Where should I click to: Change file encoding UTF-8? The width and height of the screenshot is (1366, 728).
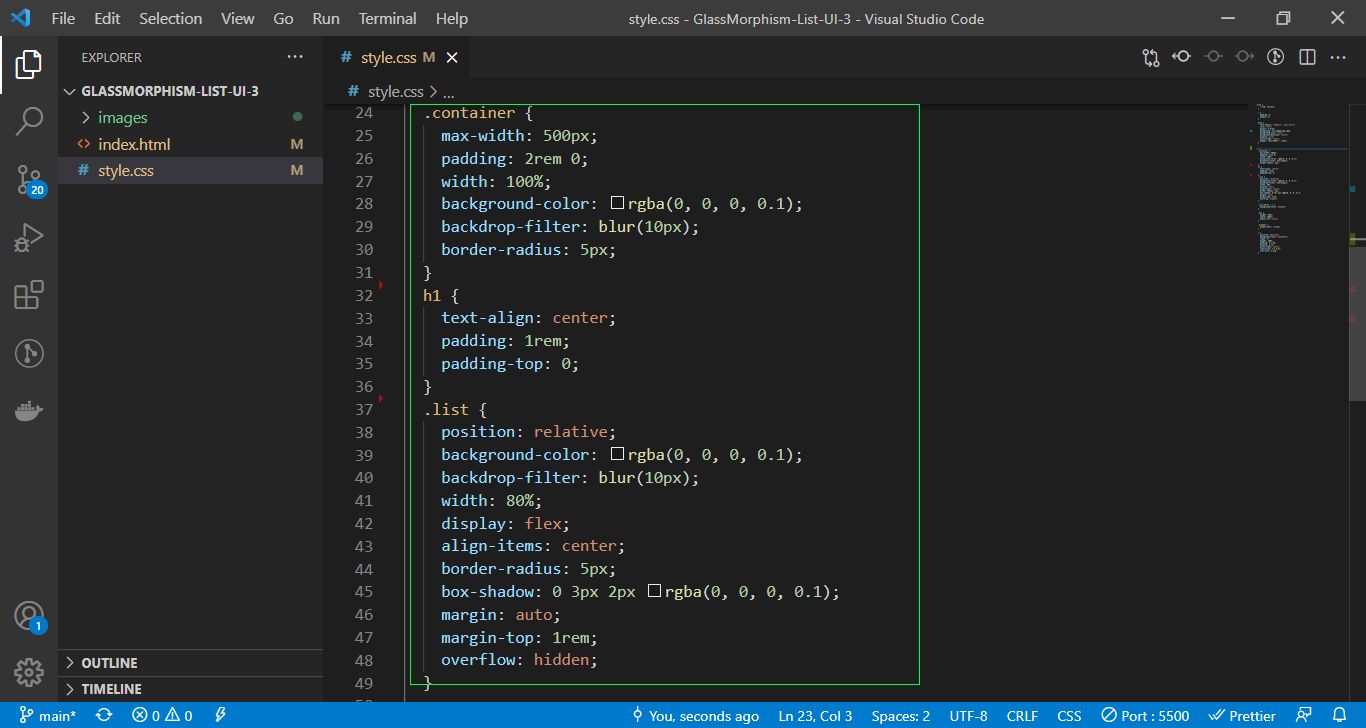pos(968,716)
